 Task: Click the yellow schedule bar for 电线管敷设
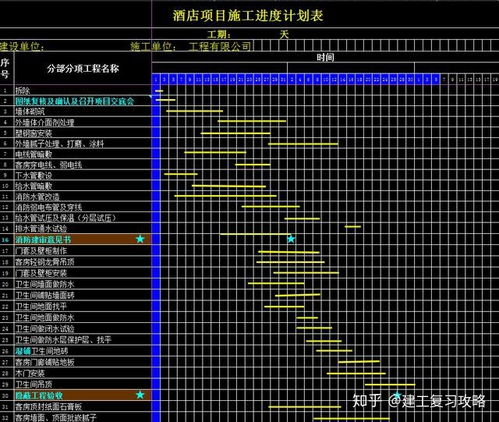(x=215, y=152)
